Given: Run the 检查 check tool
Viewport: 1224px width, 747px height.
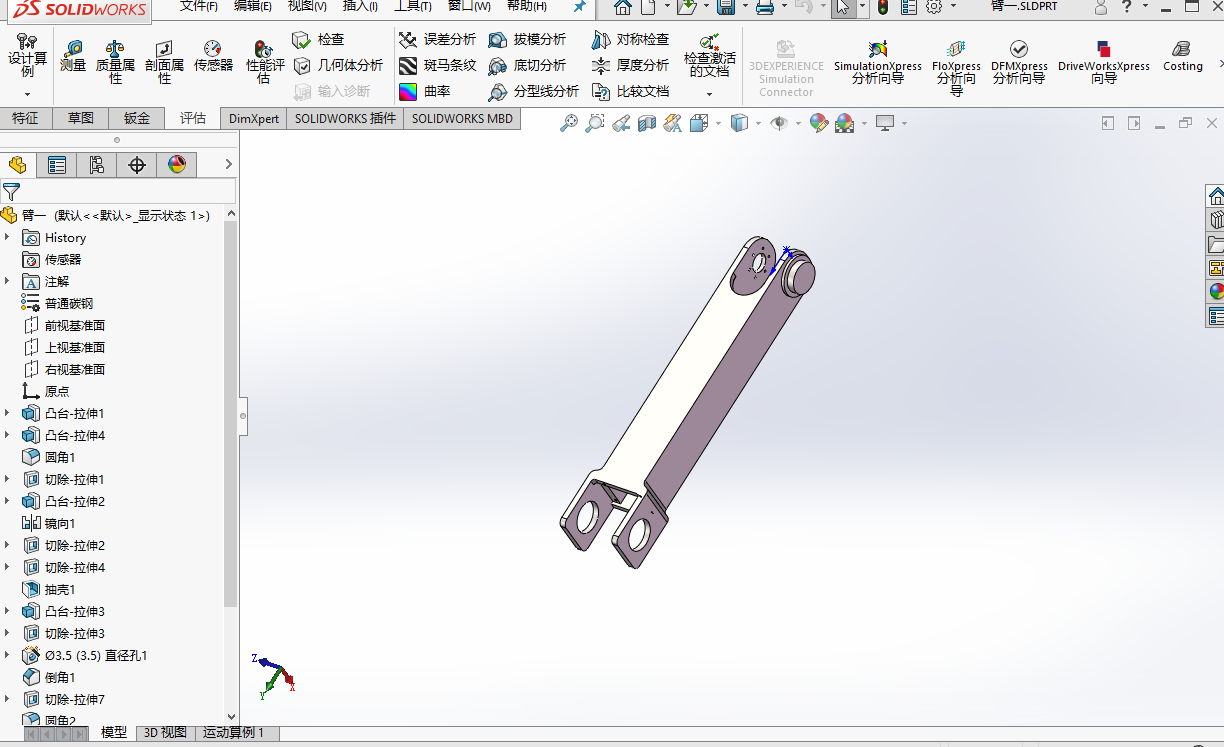Looking at the screenshot, I should [x=318, y=40].
